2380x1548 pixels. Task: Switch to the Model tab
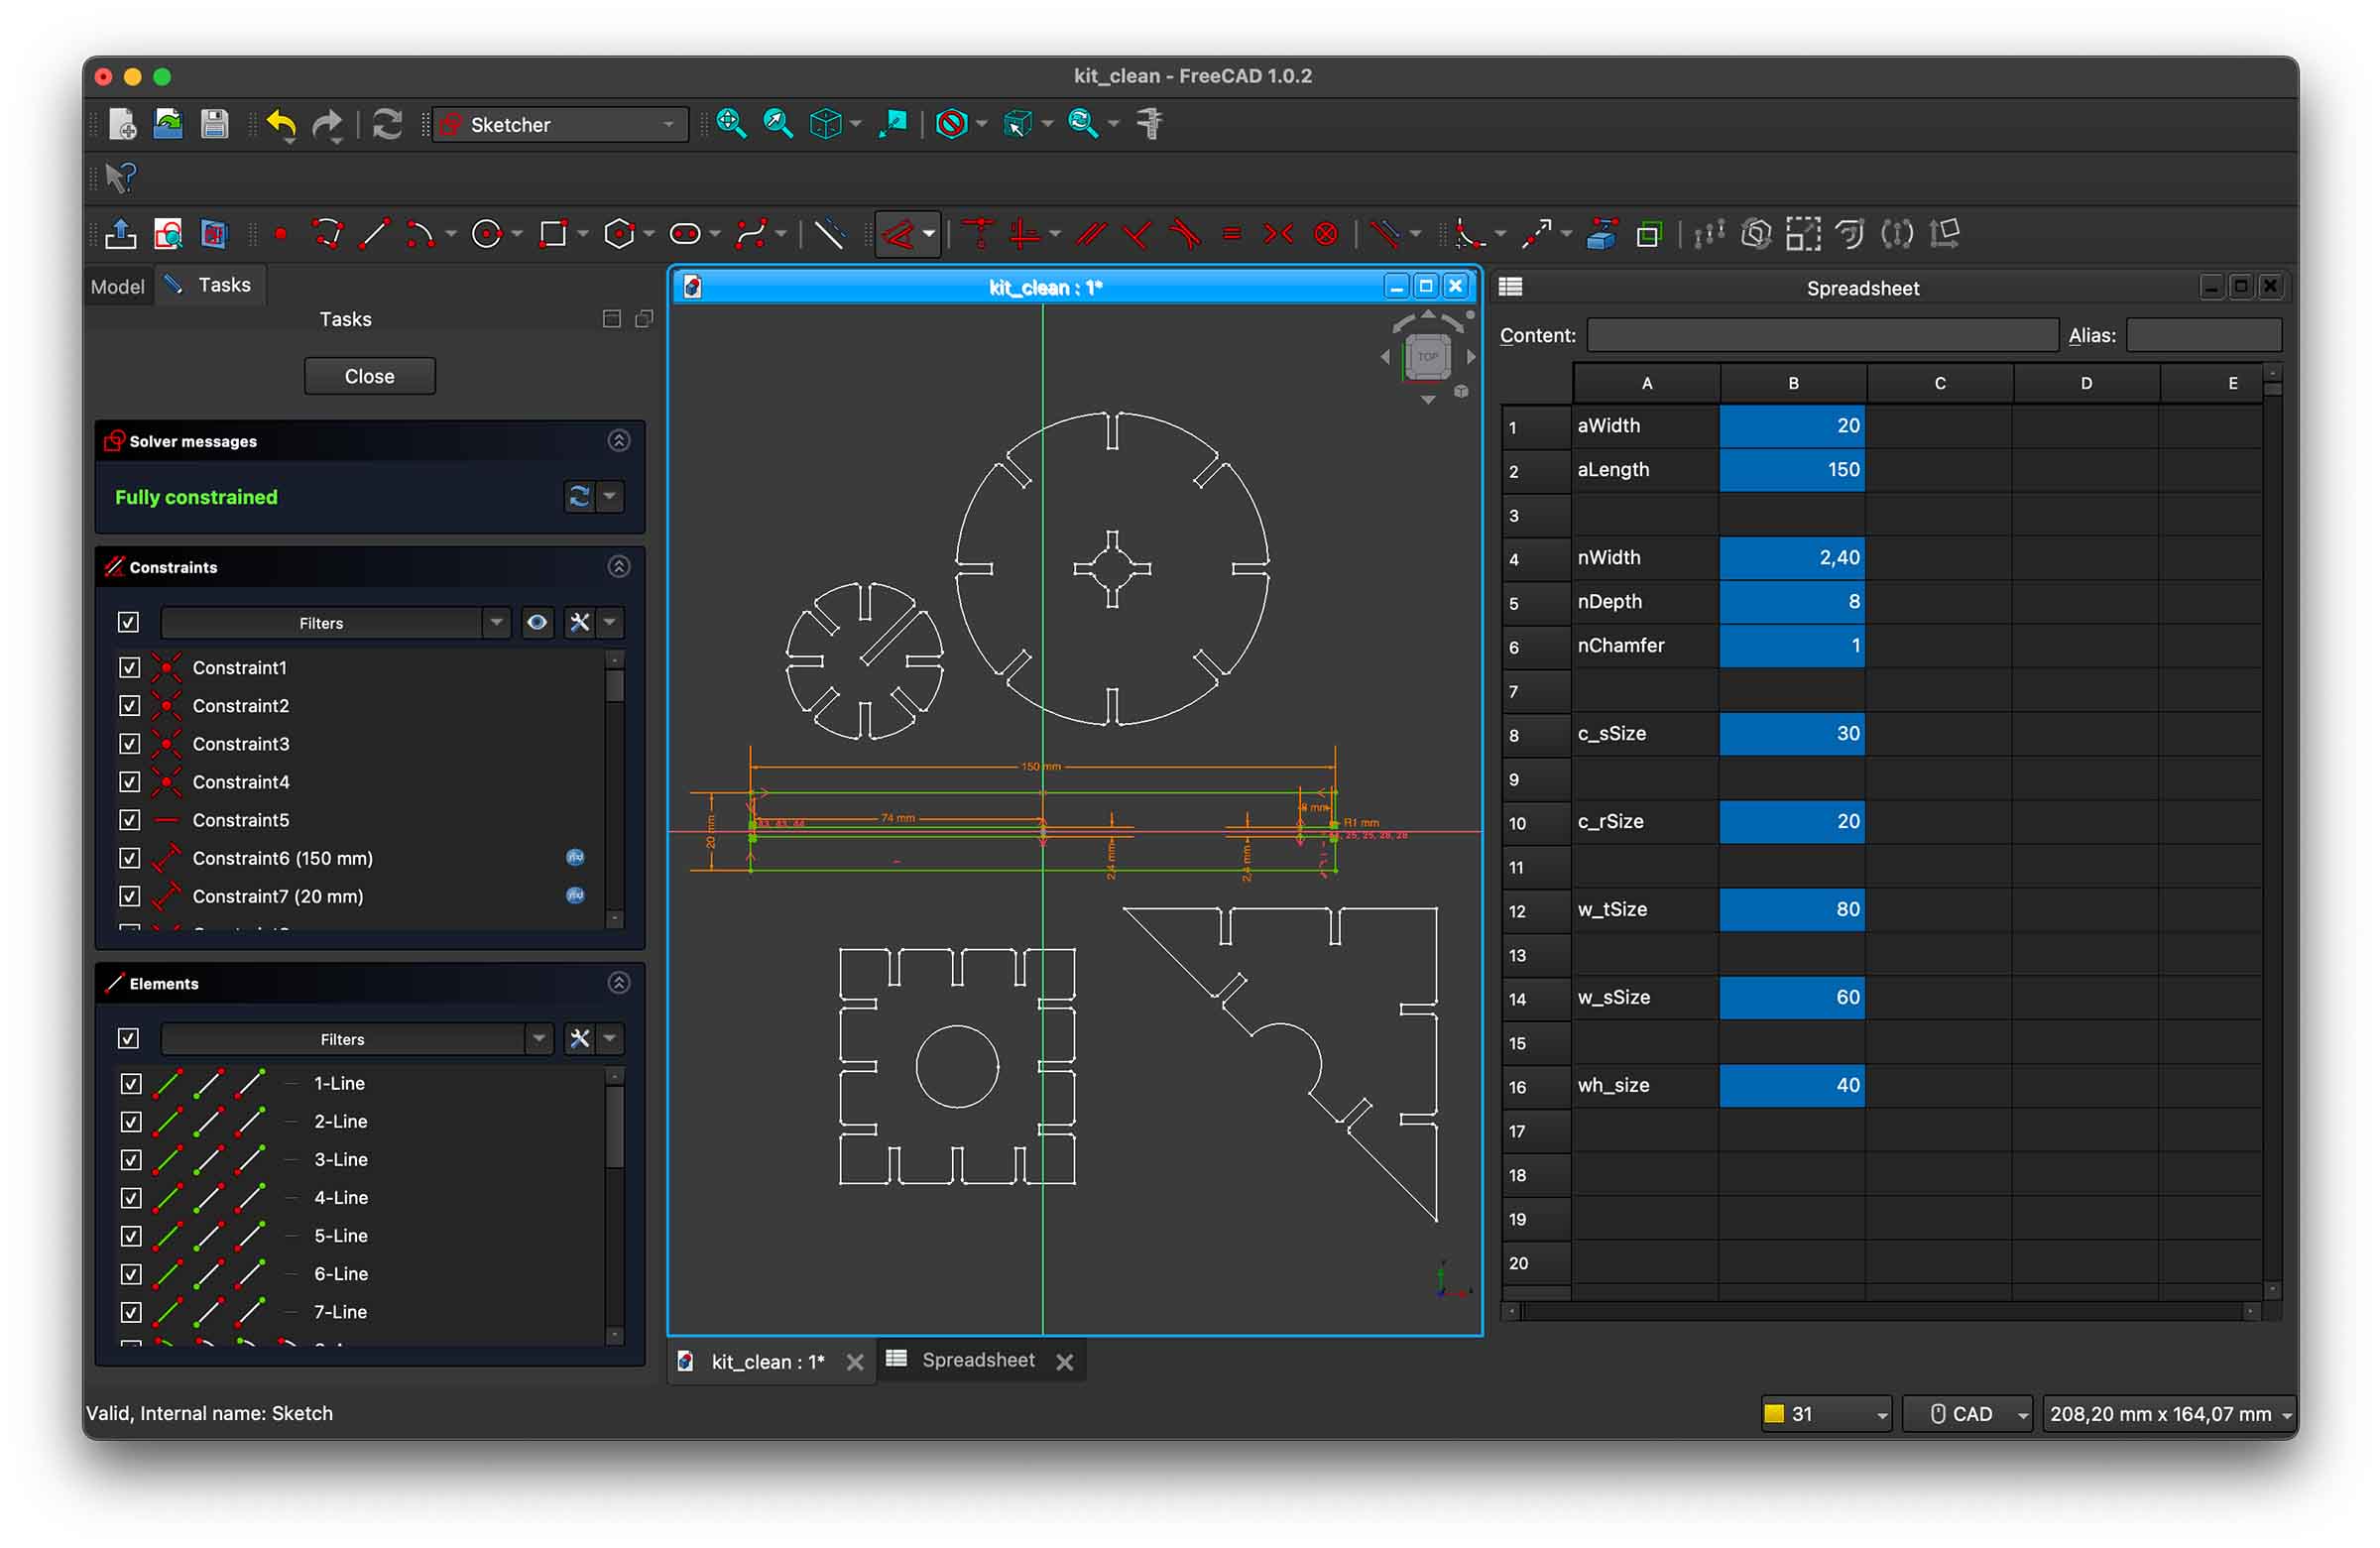[x=118, y=287]
